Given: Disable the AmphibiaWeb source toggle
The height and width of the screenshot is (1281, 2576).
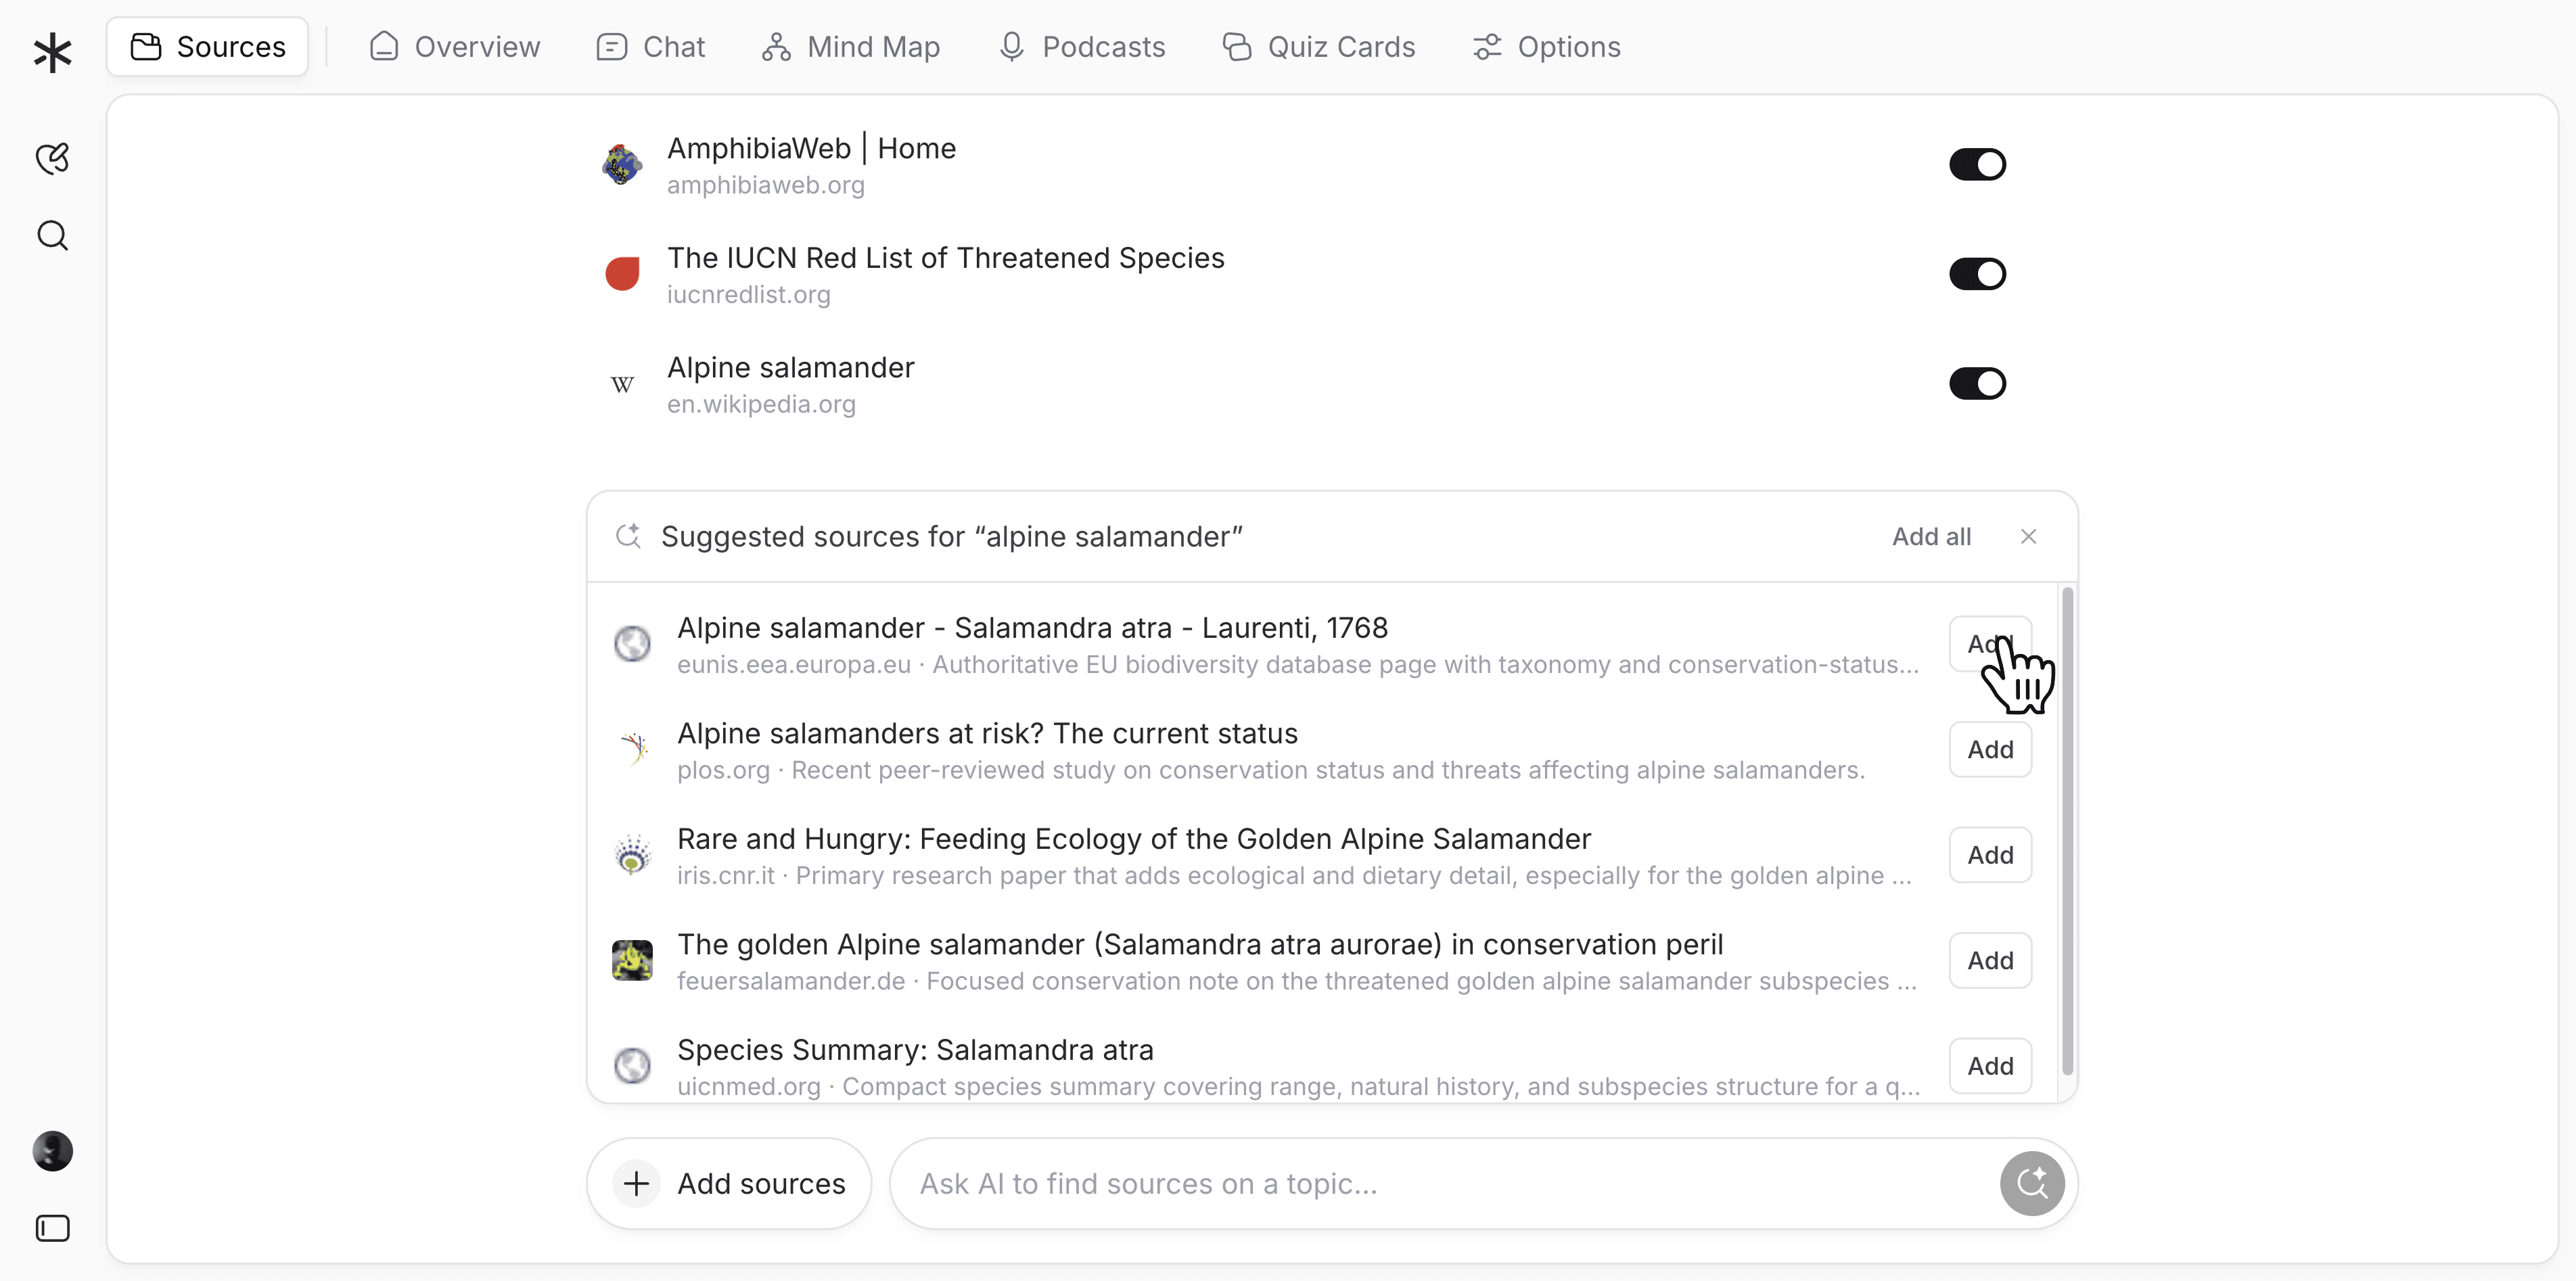Looking at the screenshot, I should (x=1977, y=164).
